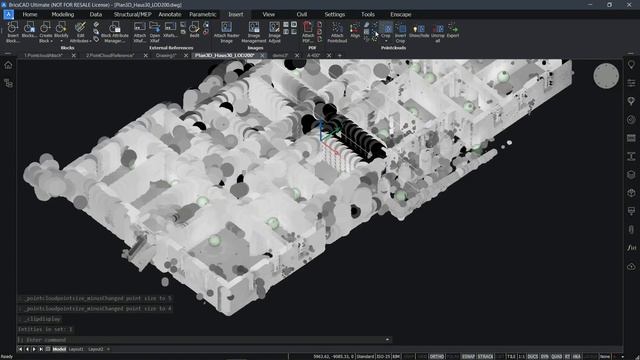Click the Image Adjust tool

274,32
